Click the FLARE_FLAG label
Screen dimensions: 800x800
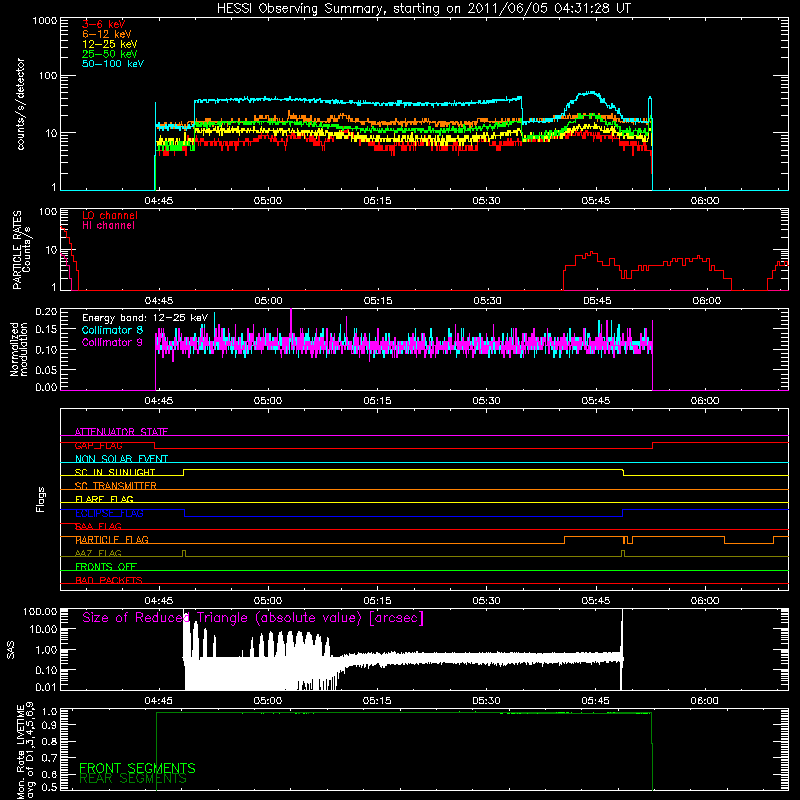tap(104, 499)
